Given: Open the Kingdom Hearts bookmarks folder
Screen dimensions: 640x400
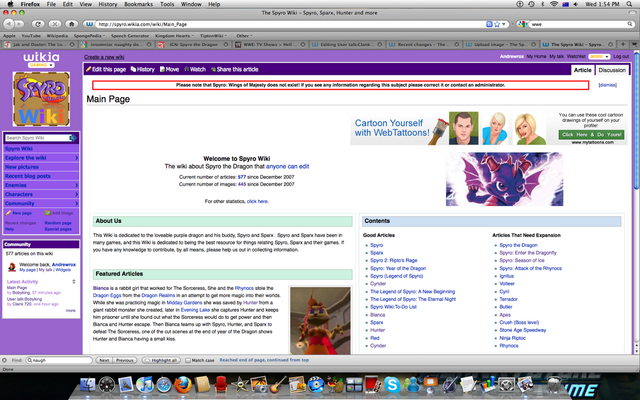Looking at the screenshot, I should (174, 36).
